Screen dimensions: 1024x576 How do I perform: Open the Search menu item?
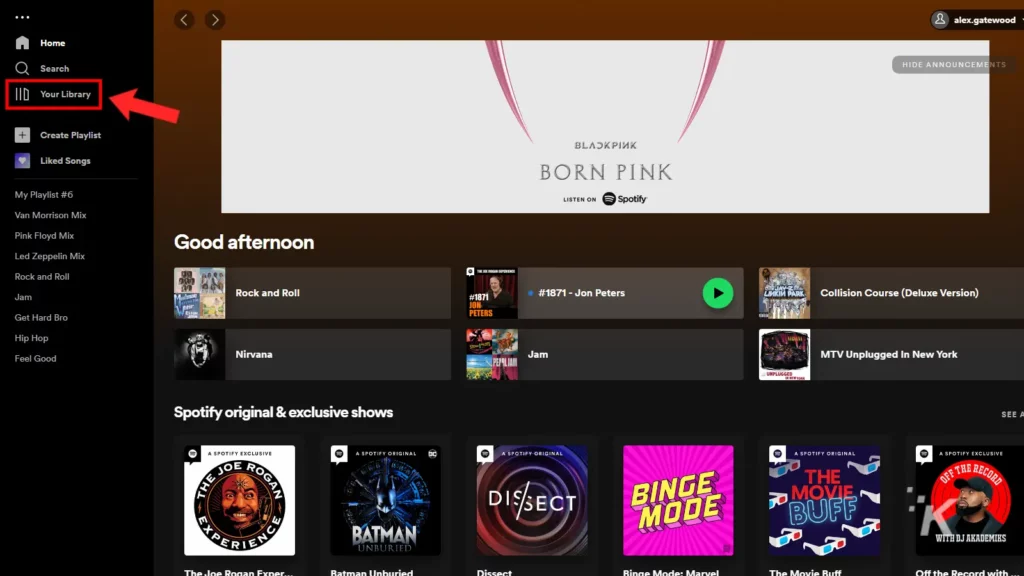click(54, 69)
